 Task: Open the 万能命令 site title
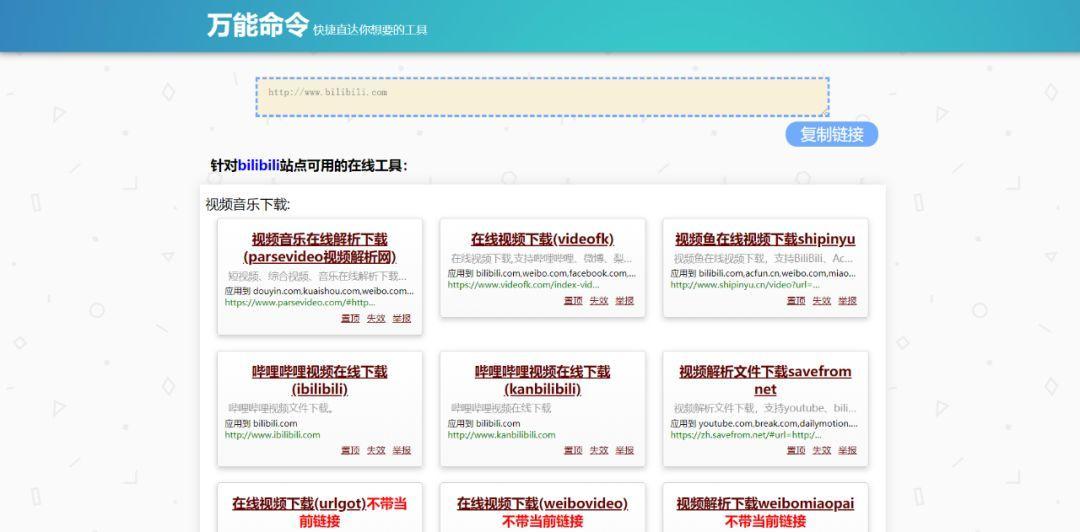coord(258,25)
